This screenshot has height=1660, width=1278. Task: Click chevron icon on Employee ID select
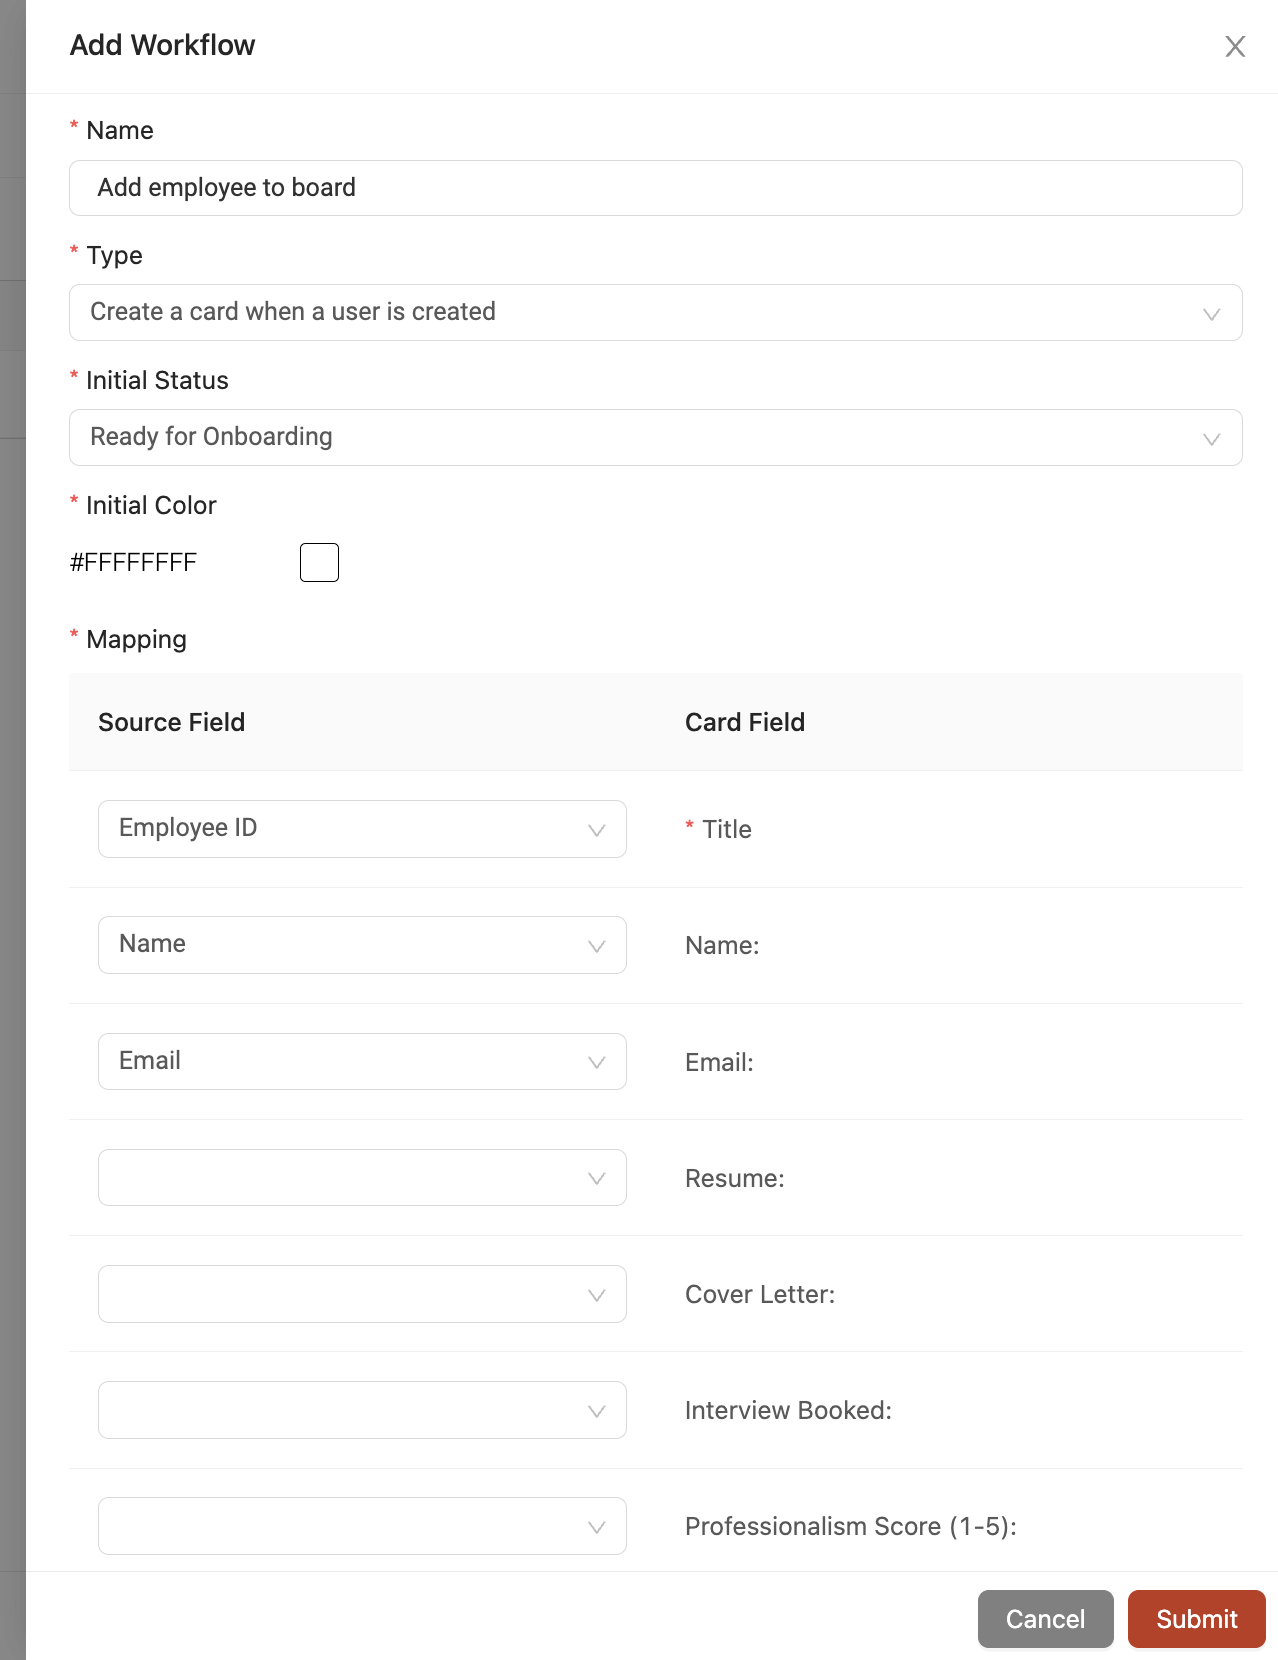click(x=596, y=830)
